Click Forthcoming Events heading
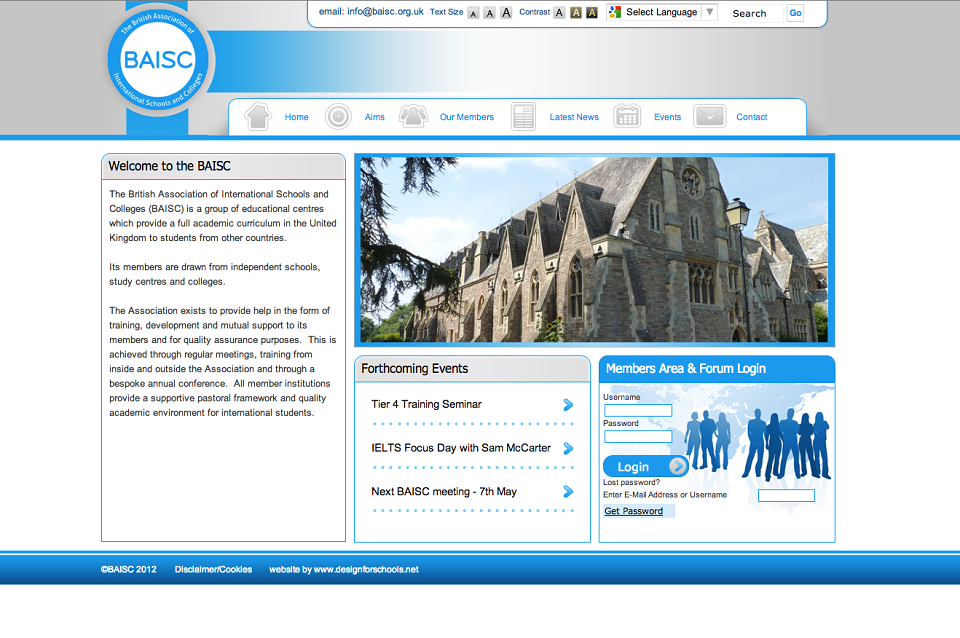The image size is (960, 638). (x=414, y=369)
